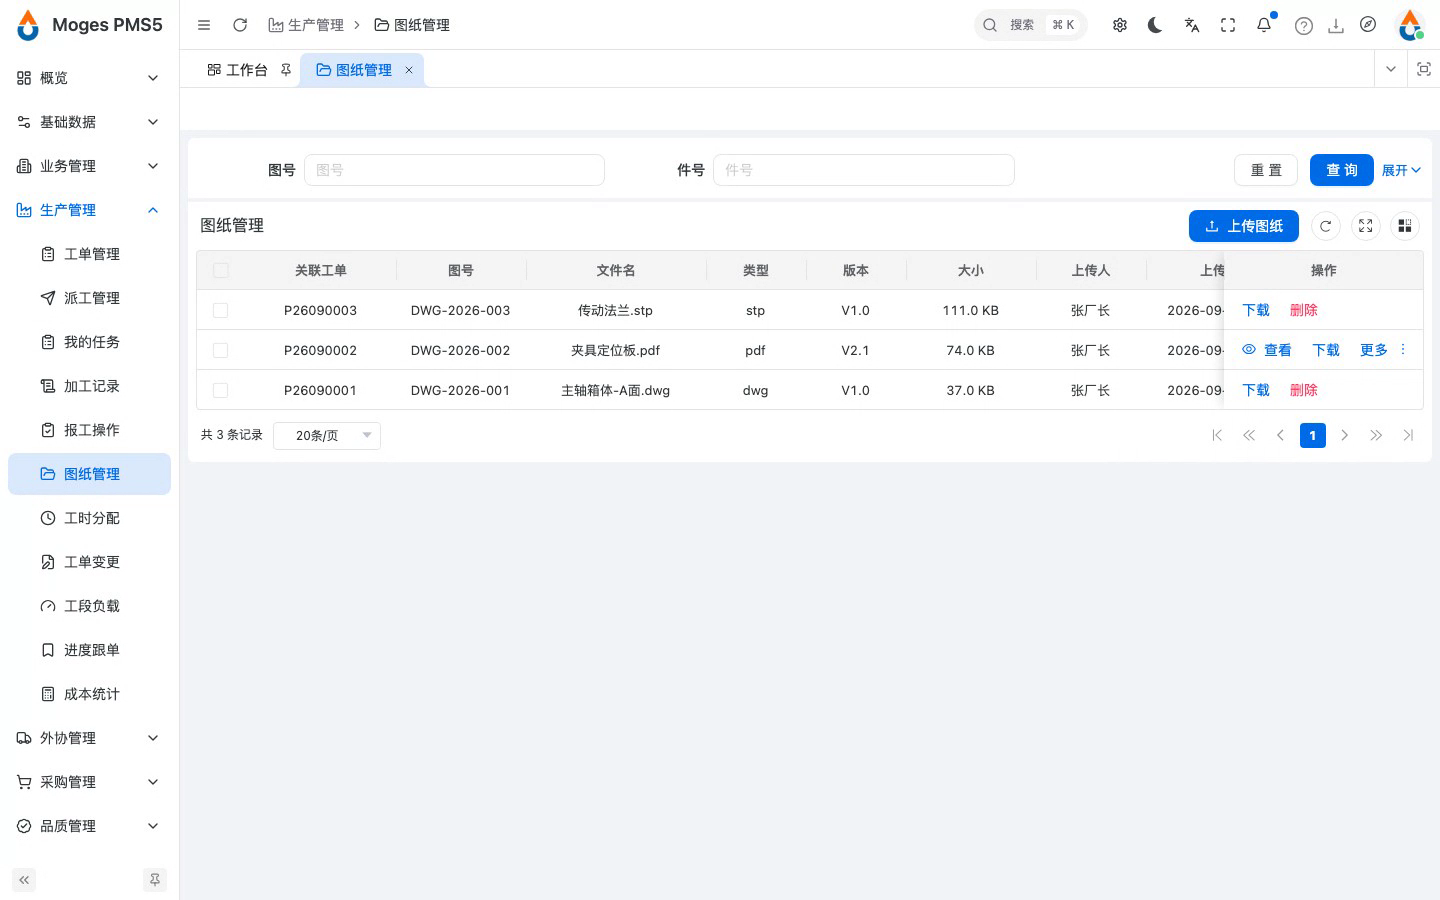
Task: Focus the 图号 filter input
Action: (454, 170)
